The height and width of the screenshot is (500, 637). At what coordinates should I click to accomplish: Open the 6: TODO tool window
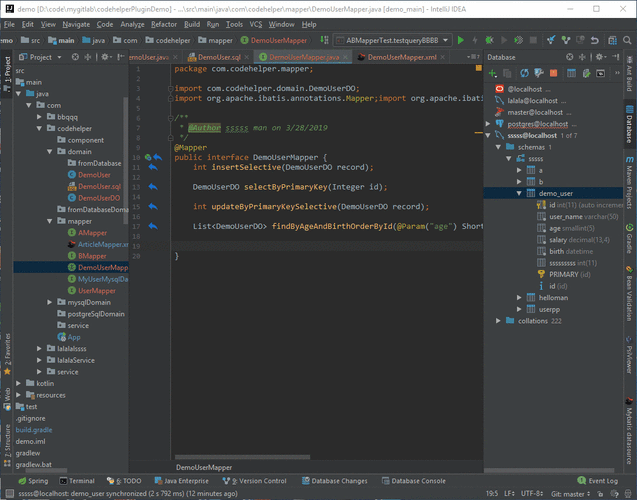pos(124,481)
